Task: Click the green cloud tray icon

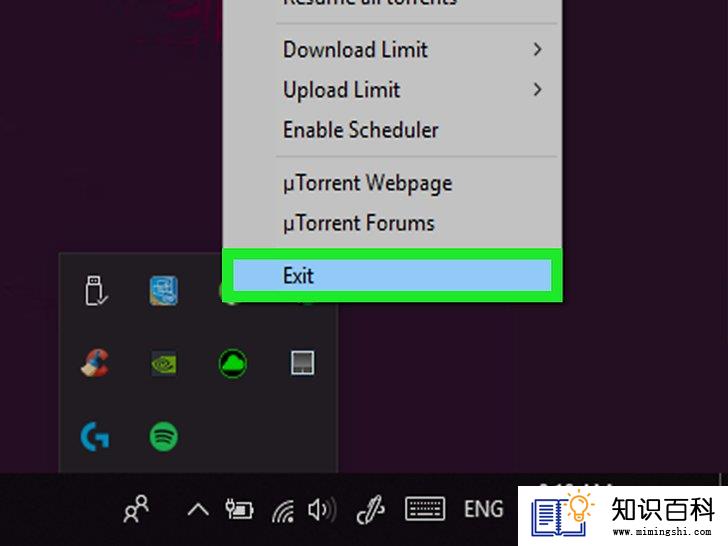Action: pos(233,363)
